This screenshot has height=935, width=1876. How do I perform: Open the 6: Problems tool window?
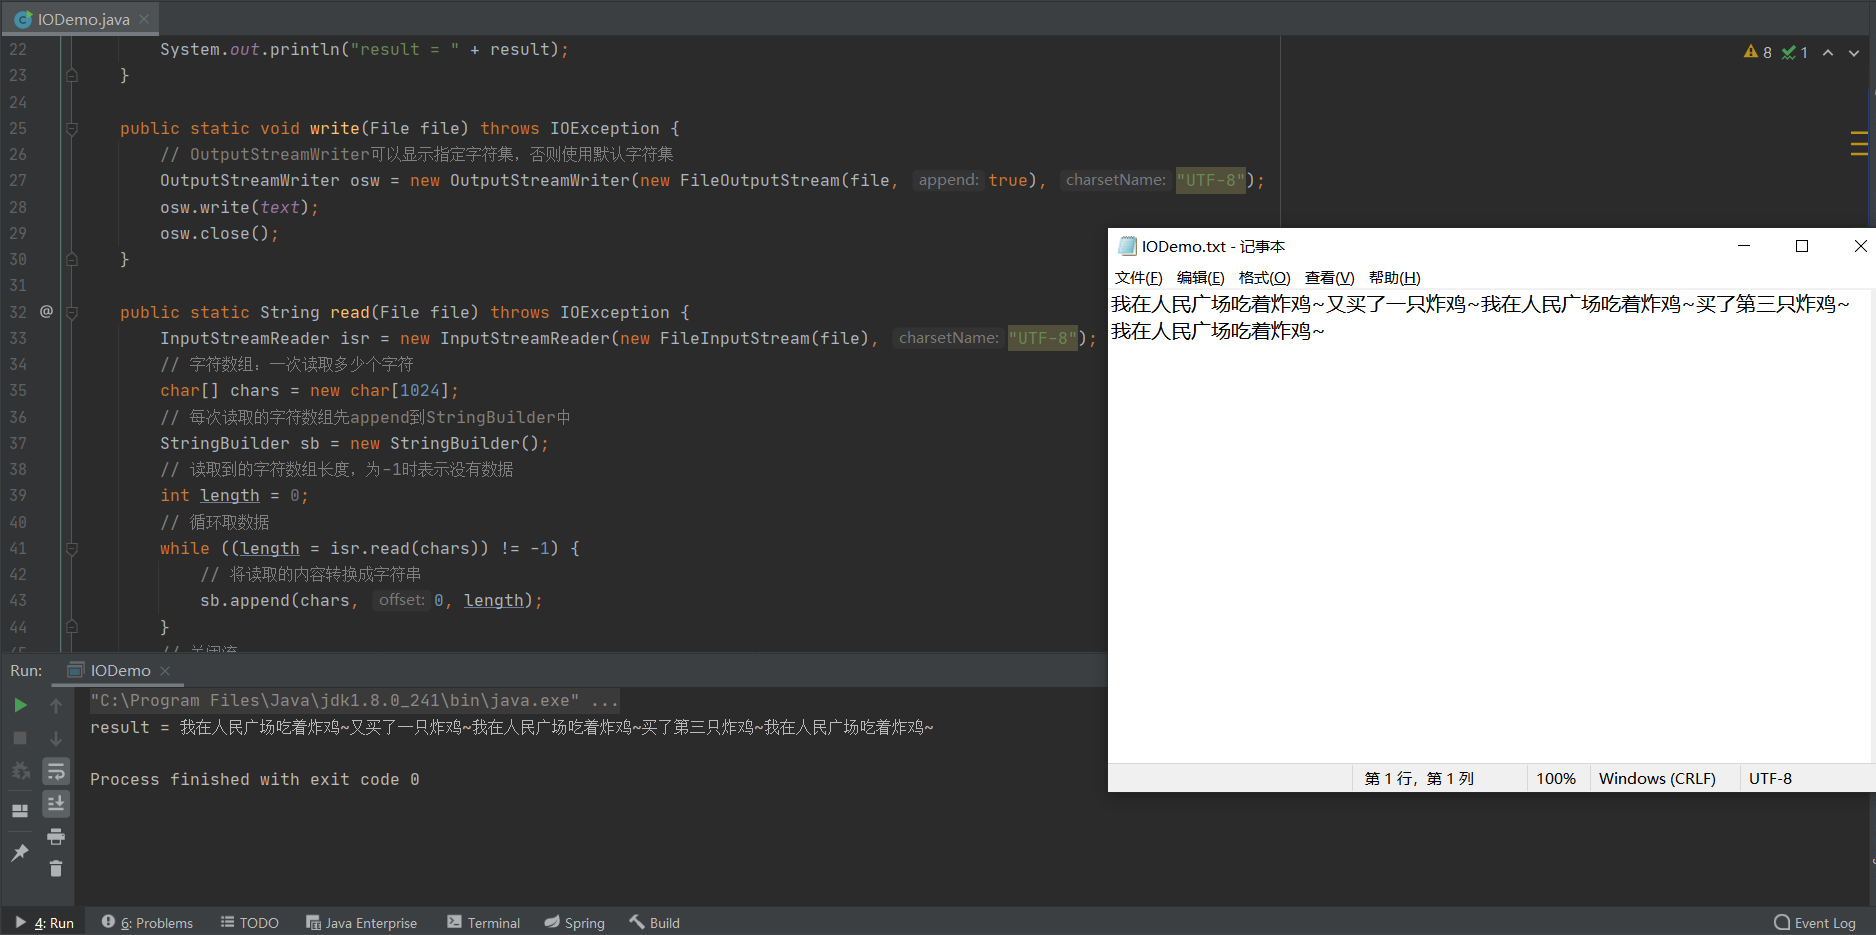[x=147, y=923]
